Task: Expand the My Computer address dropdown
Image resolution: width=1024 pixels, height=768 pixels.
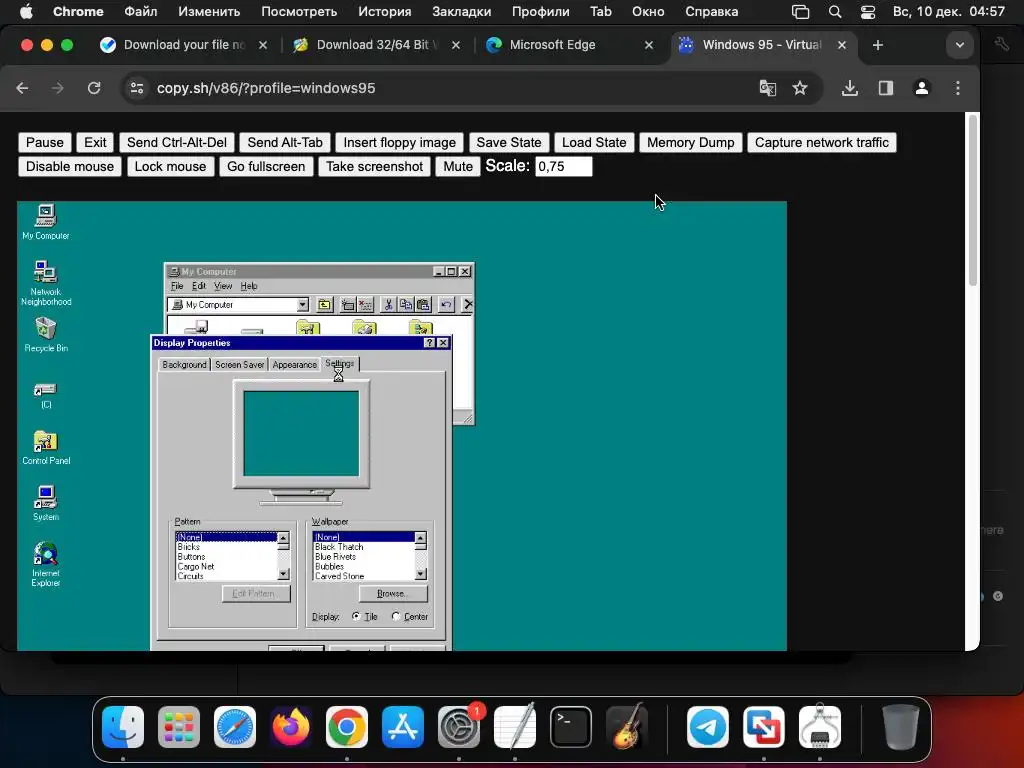Action: tap(302, 305)
